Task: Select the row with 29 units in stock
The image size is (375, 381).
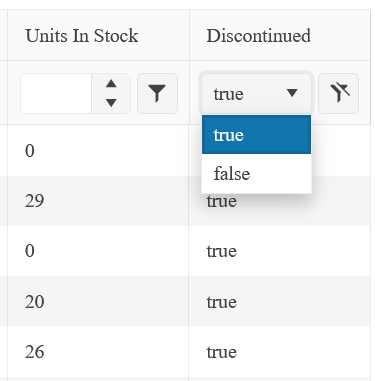Action: (185, 201)
